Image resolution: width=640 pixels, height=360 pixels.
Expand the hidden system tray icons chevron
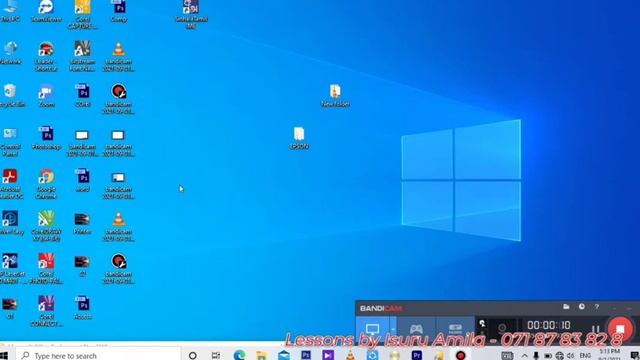[524, 356]
